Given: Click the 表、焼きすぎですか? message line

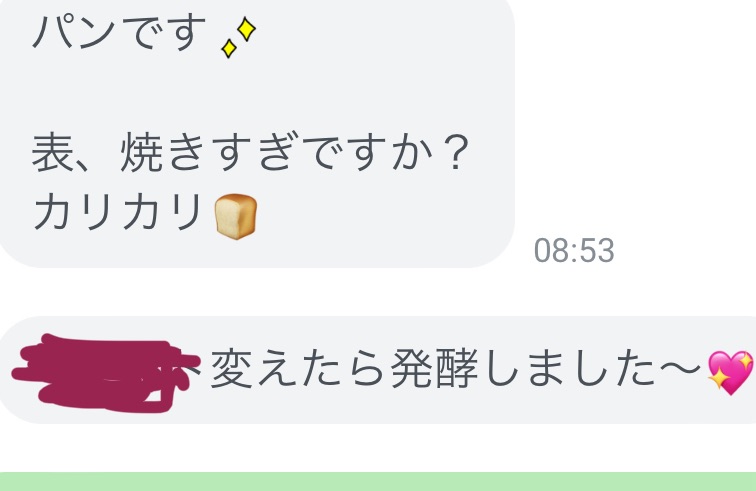Looking at the screenshot, I should pos(251,152).
